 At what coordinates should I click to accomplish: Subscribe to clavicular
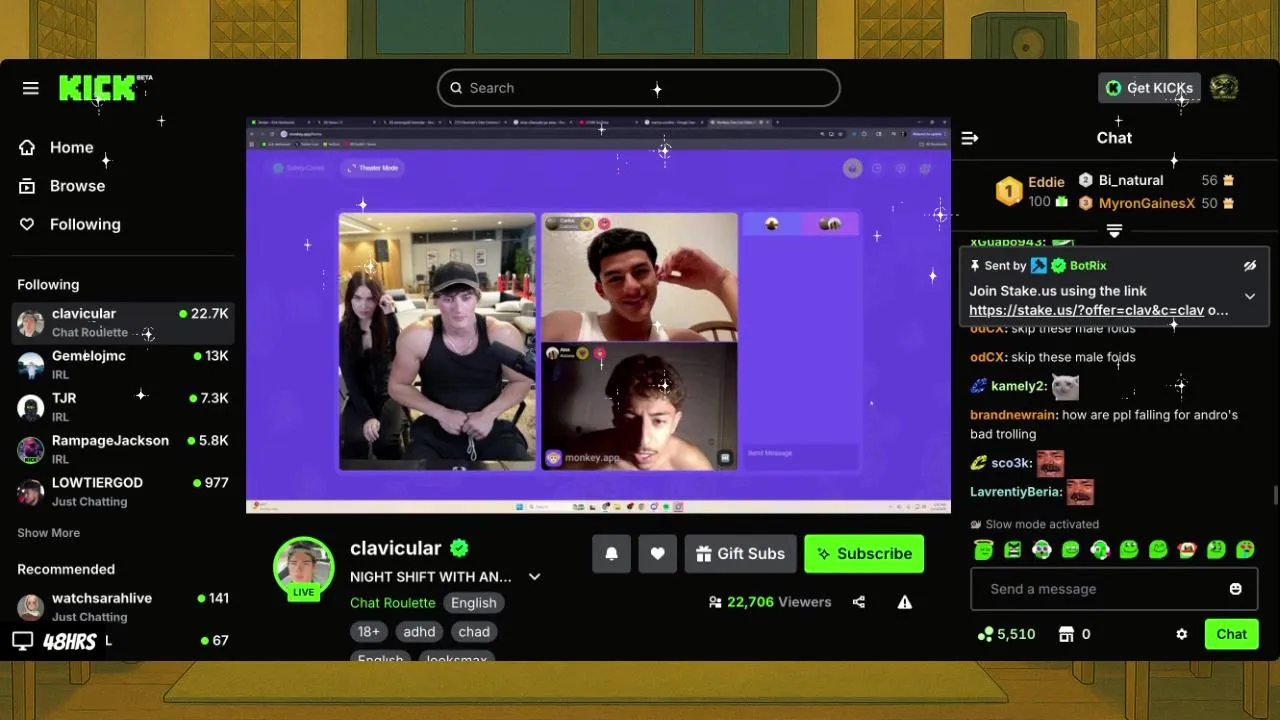coord(864,553)
